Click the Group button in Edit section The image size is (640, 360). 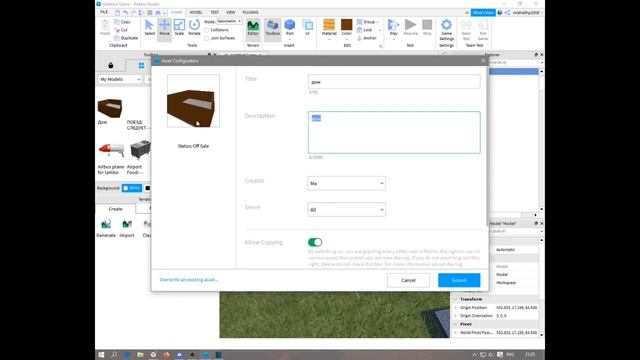(367, 22)
